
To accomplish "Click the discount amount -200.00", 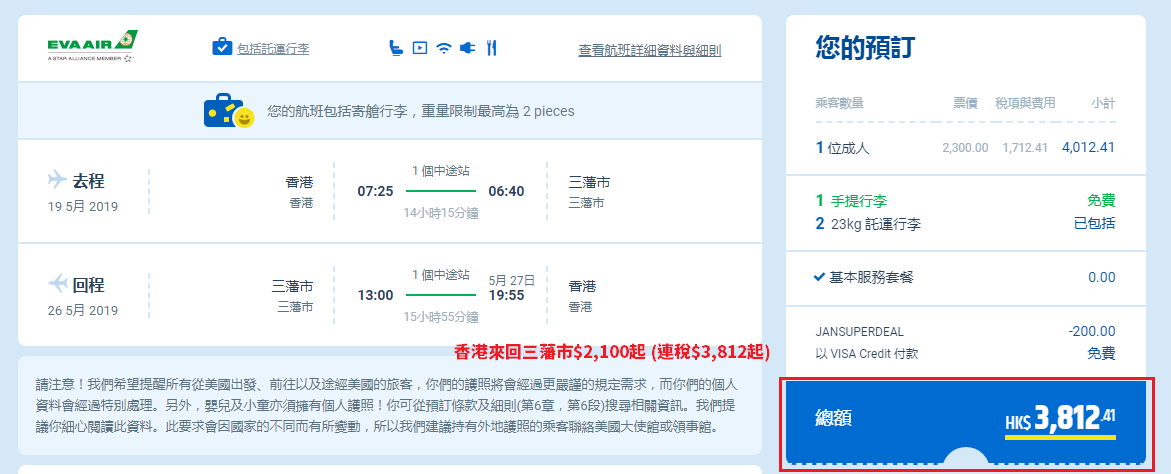I will coord(1091,331).
